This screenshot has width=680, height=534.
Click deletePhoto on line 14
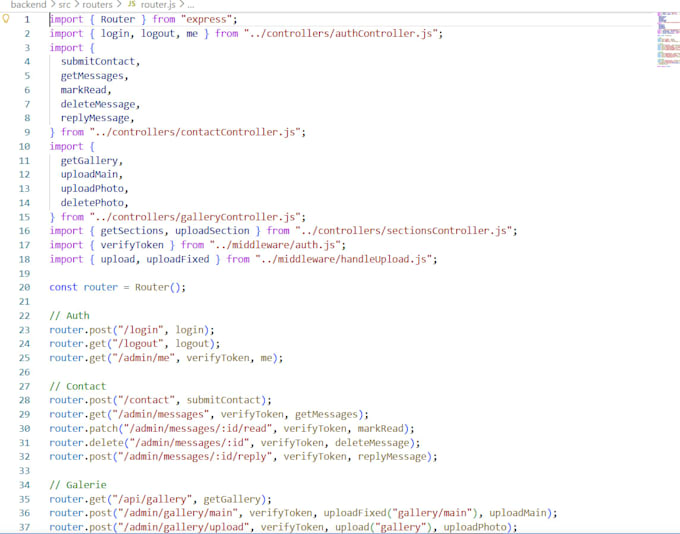[92, 203]
